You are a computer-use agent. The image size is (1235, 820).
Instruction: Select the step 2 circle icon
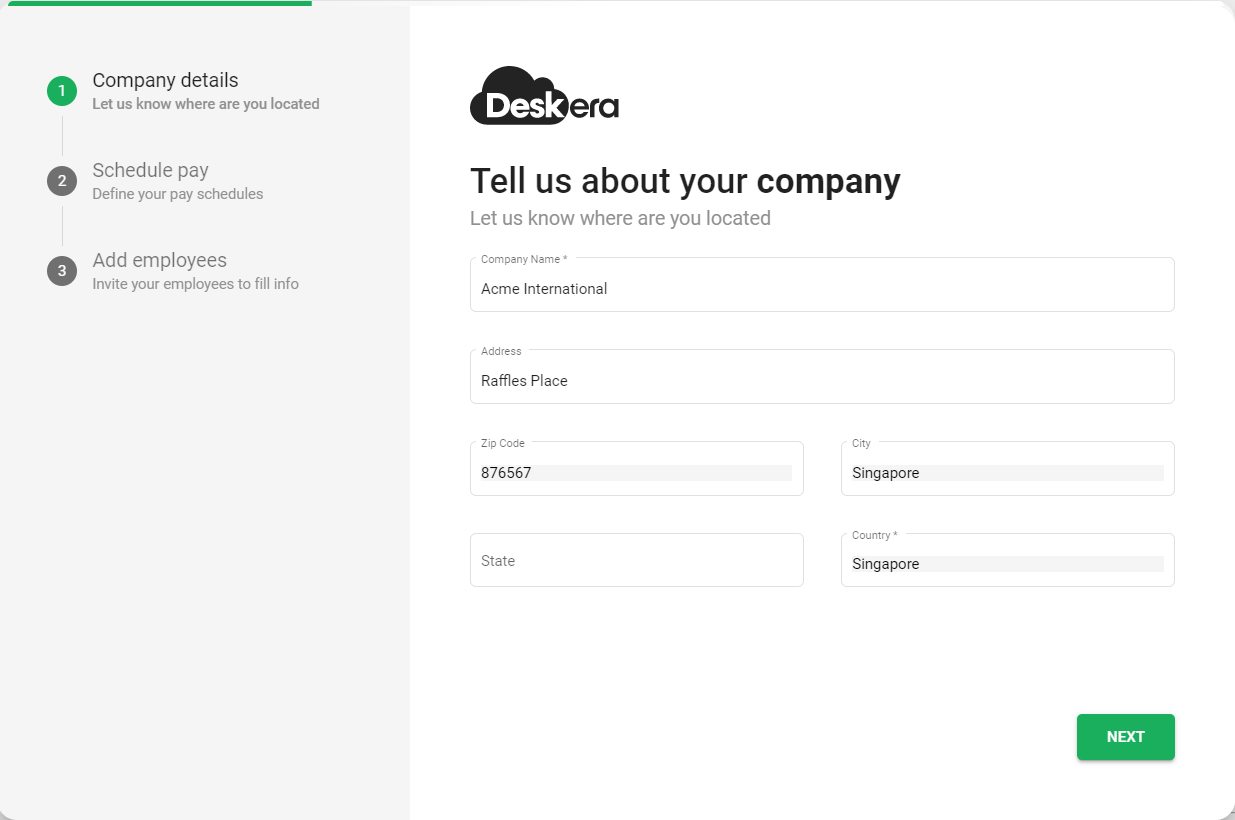62,181
